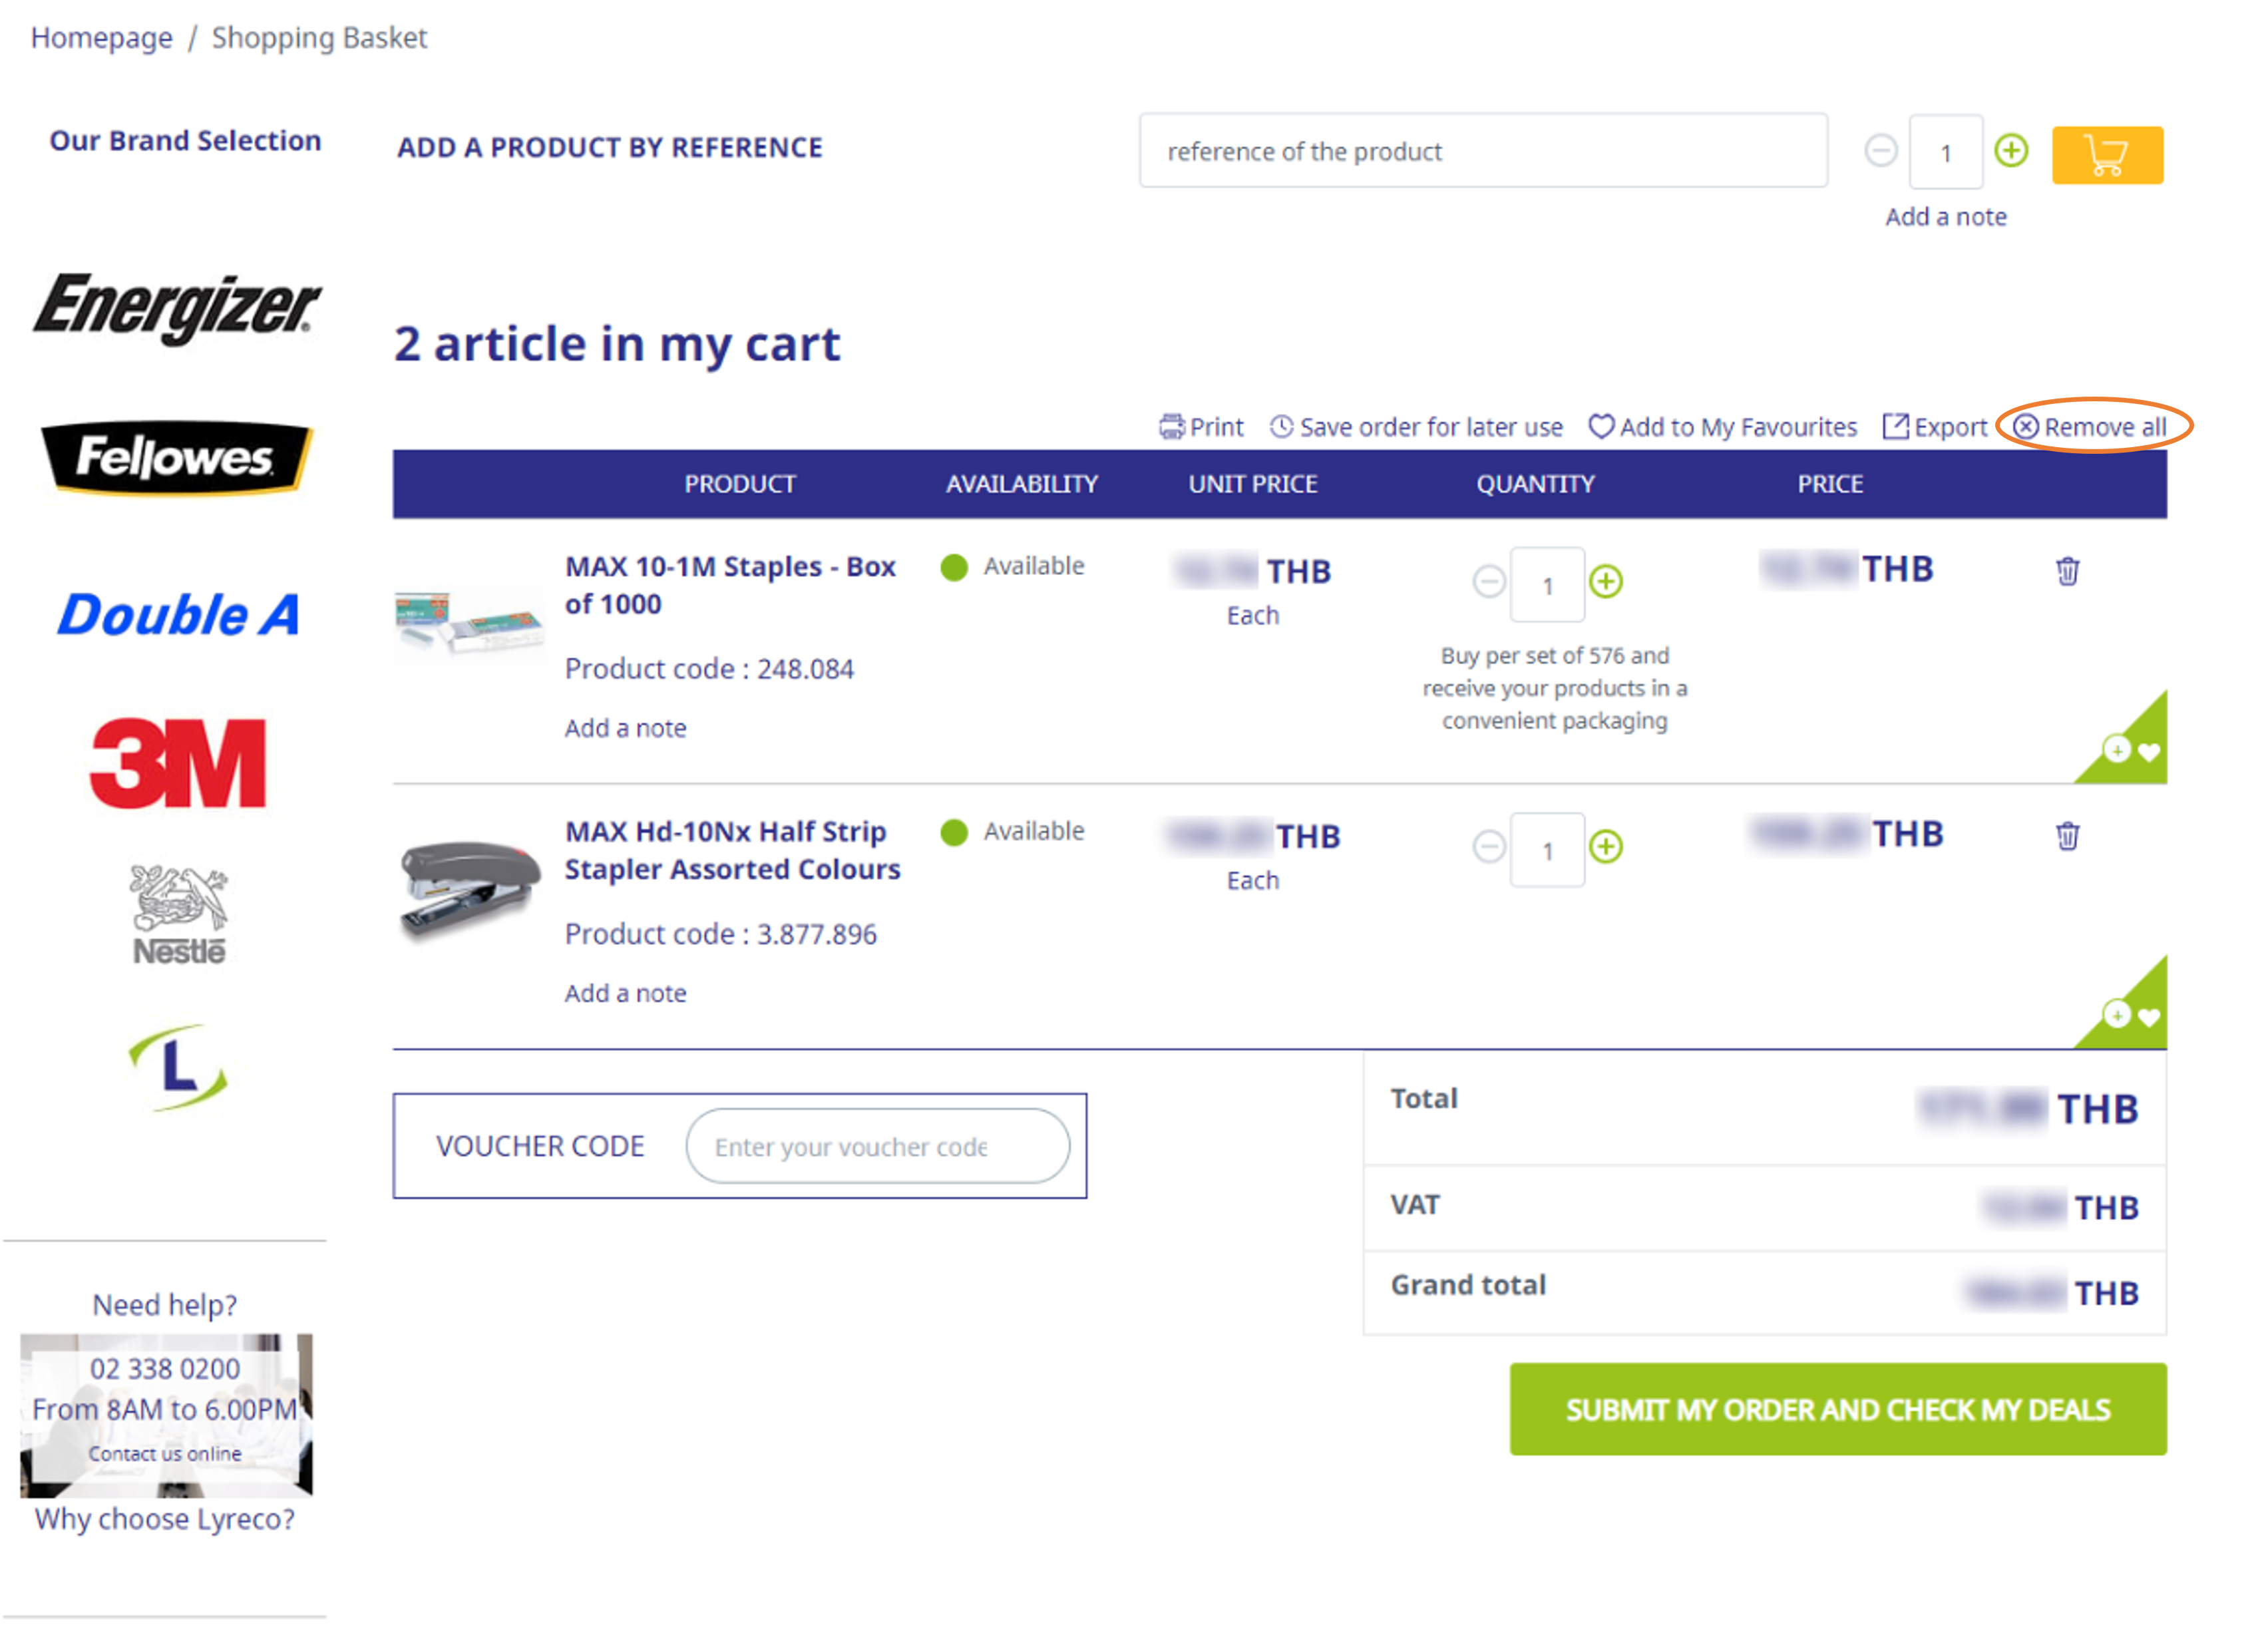Click the AVAILABILITY column header
The image size is (2268, 1647).
click(1022, 484)
